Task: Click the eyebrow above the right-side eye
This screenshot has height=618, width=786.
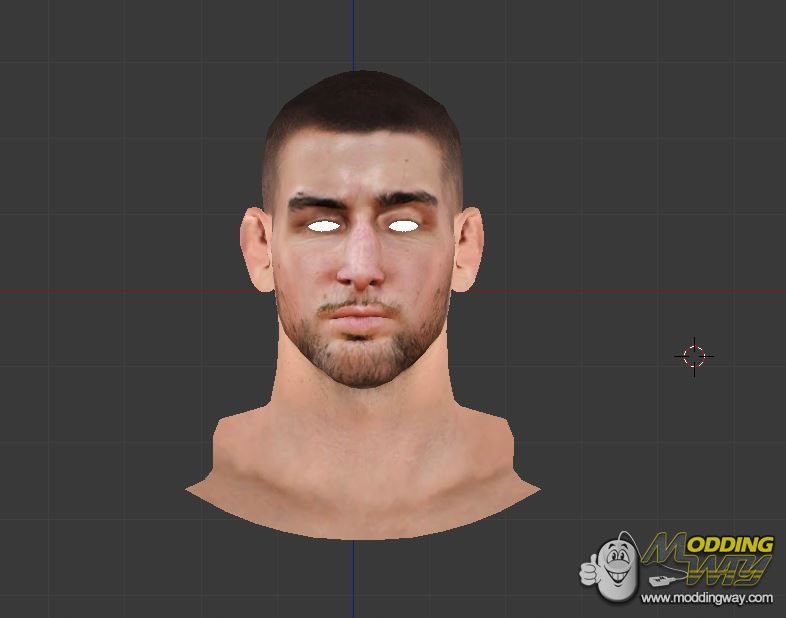Action: [406, 200]
